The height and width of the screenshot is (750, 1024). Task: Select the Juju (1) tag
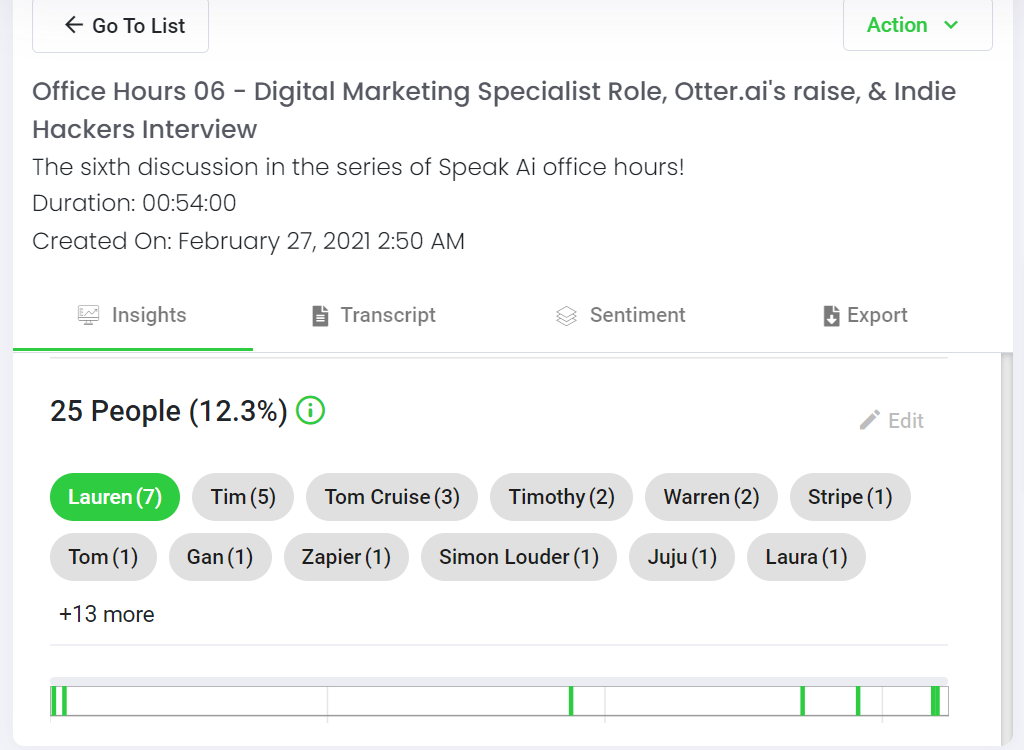click(x=682, y=557)
